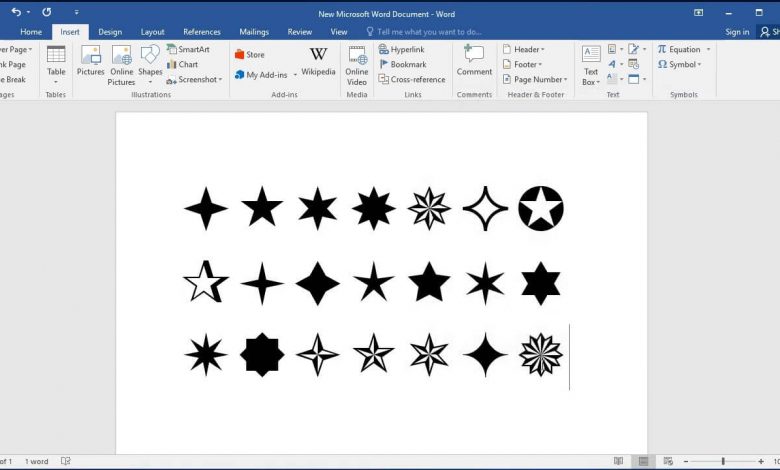
Task: Switch to Print Layout view
Action: click(x=643, y=461)
